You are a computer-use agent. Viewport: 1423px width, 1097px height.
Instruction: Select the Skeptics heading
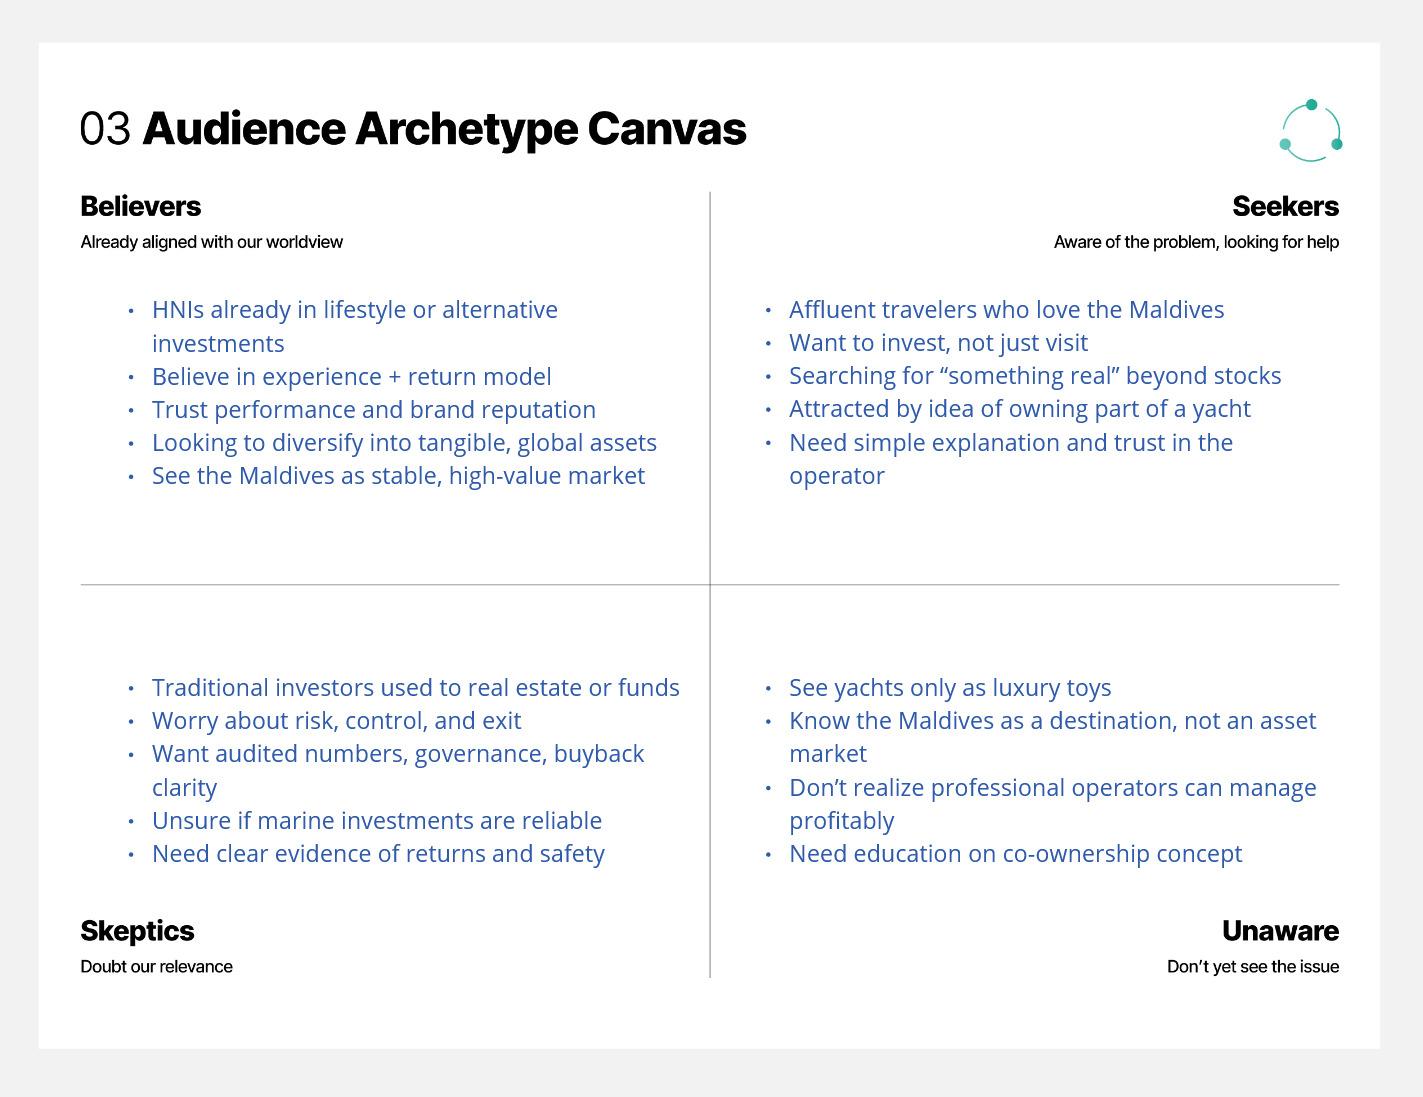click(137, 931)
